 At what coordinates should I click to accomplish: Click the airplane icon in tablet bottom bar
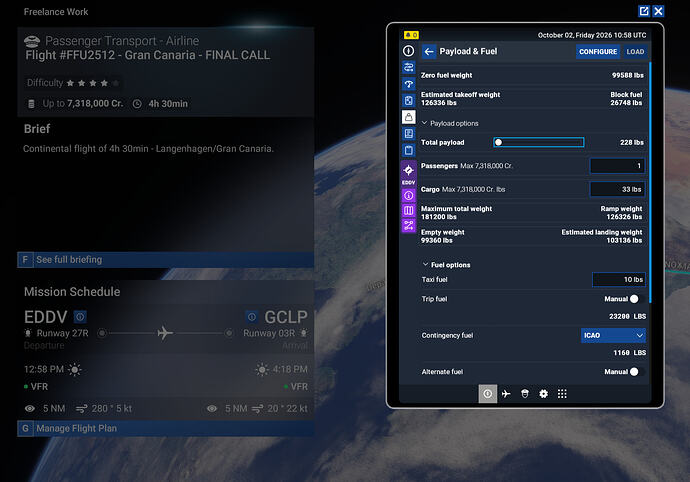click(x=506, y=394)
